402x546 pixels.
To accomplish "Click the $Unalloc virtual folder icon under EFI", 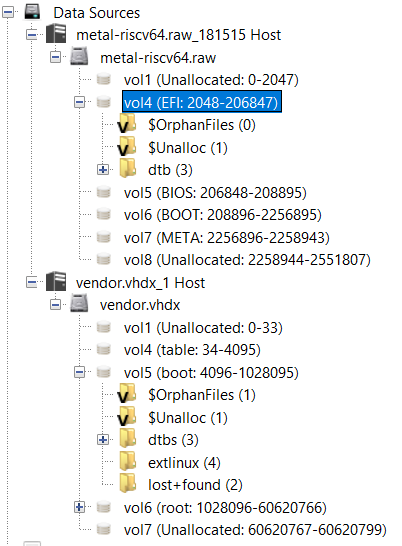I will (127, 147).
